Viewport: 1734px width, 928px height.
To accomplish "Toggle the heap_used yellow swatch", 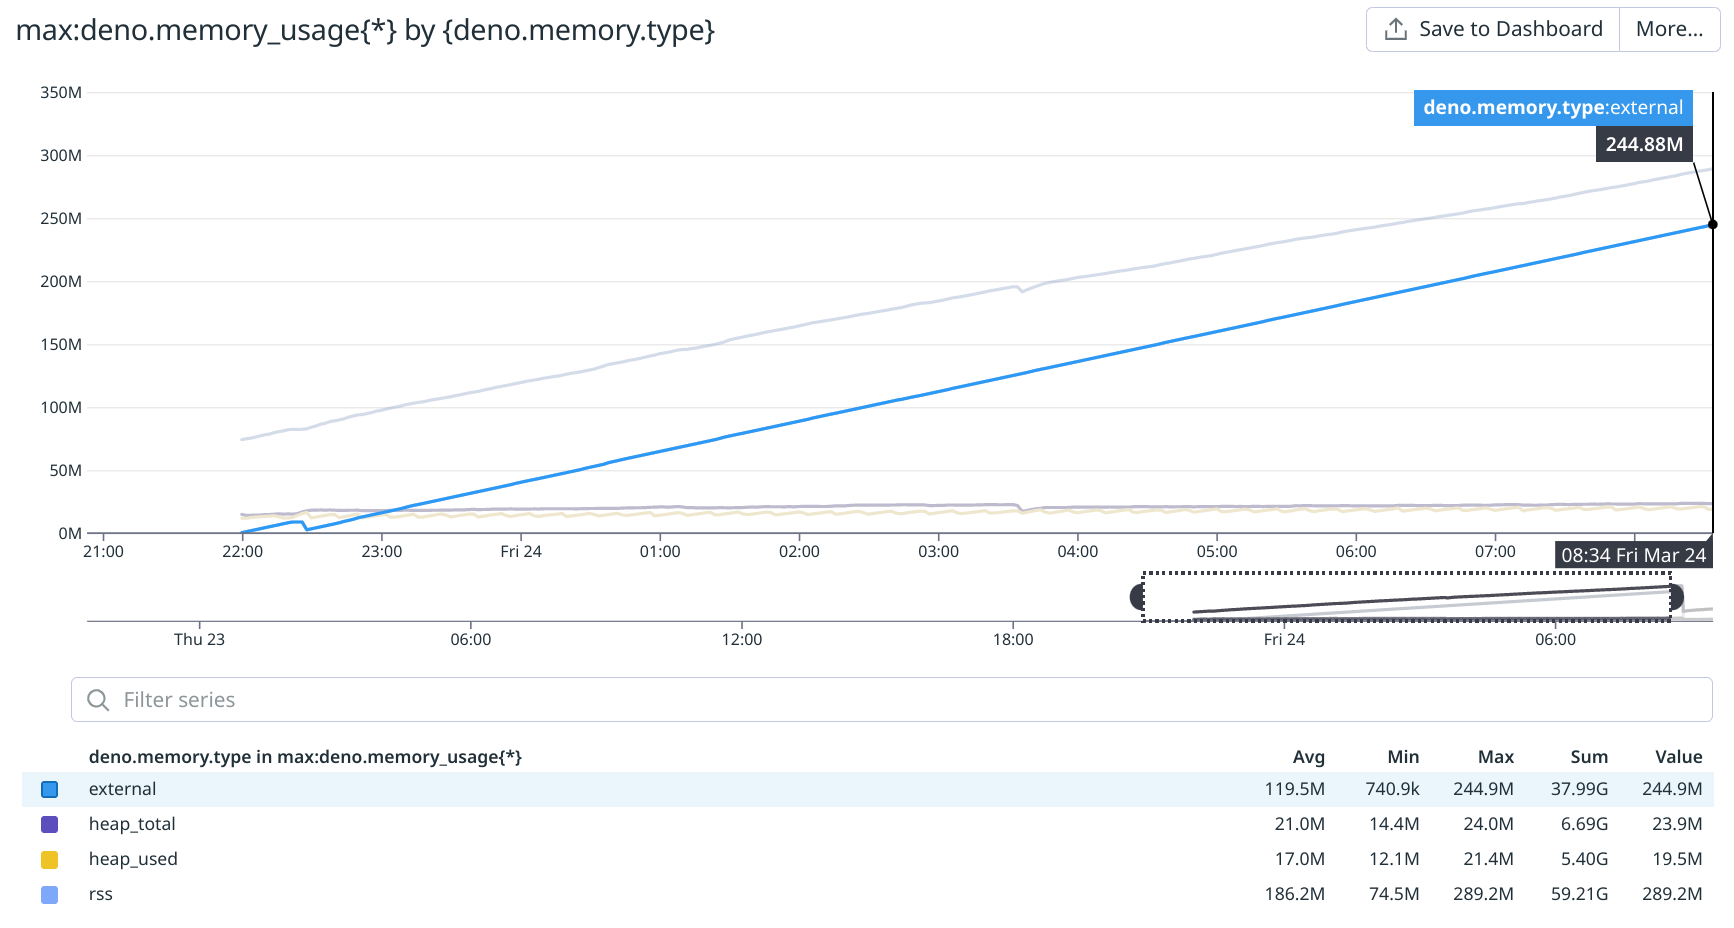I will coord(49,860).
